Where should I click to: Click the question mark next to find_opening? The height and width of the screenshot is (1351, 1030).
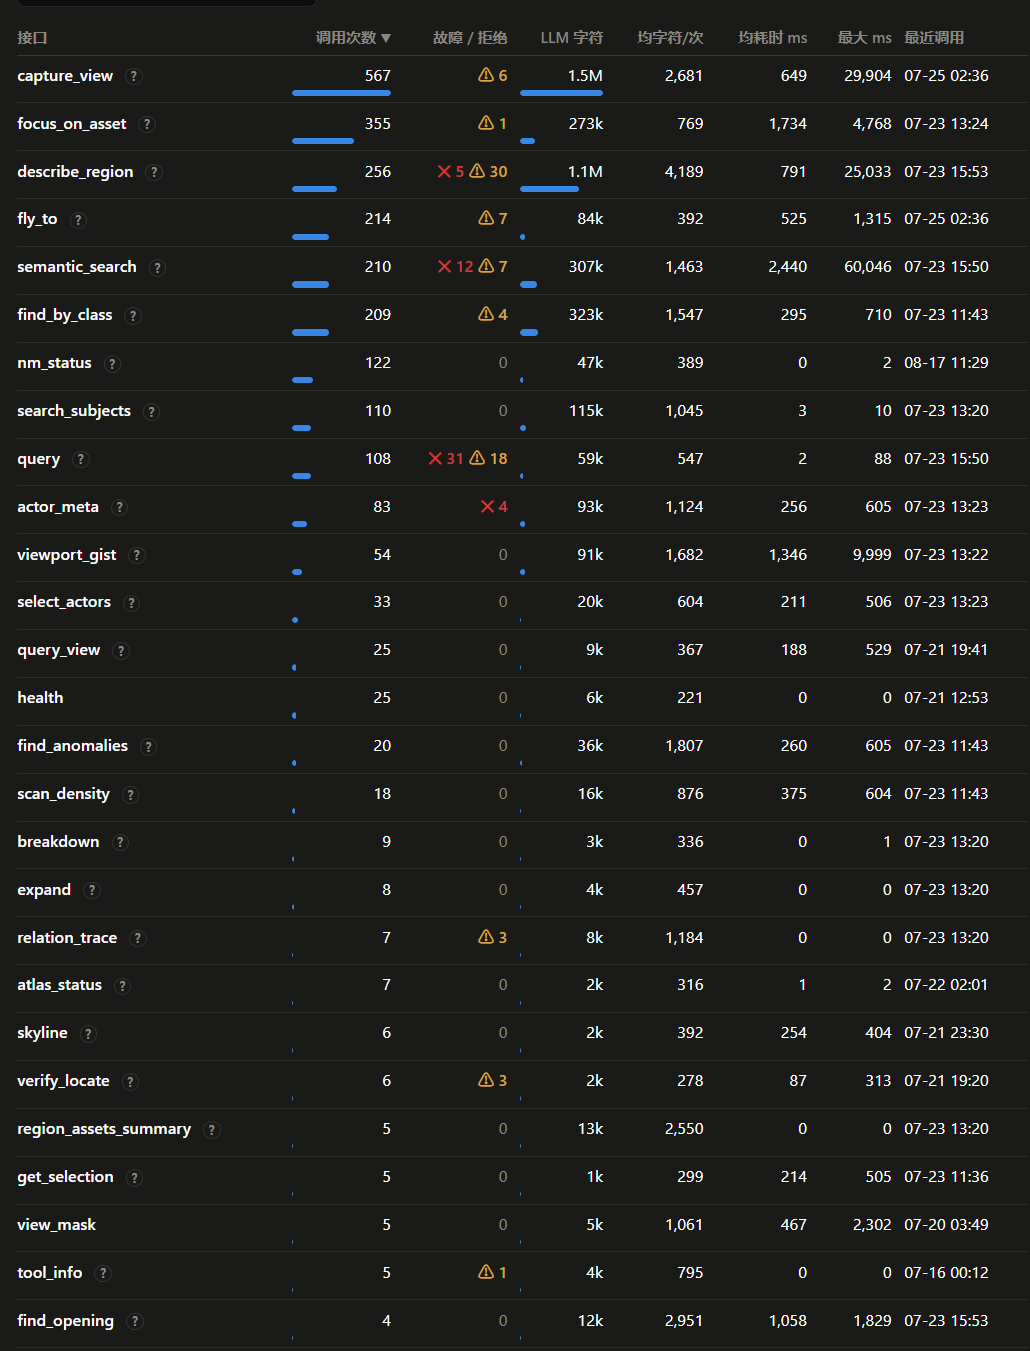(x=135, y=1321)
